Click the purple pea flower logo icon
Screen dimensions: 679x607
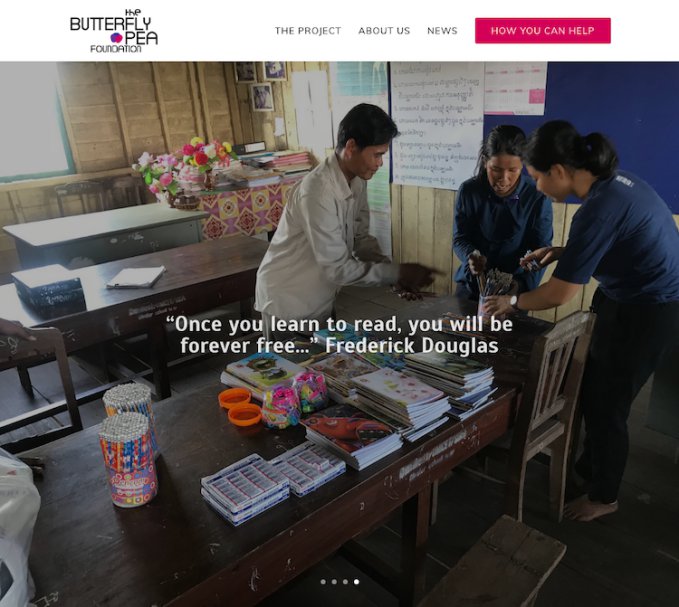116,38
